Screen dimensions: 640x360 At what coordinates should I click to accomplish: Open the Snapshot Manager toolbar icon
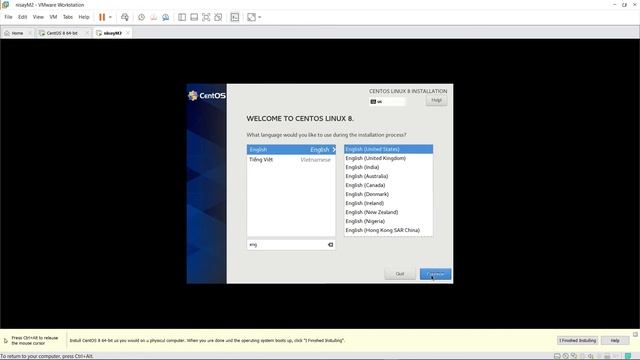166,17
